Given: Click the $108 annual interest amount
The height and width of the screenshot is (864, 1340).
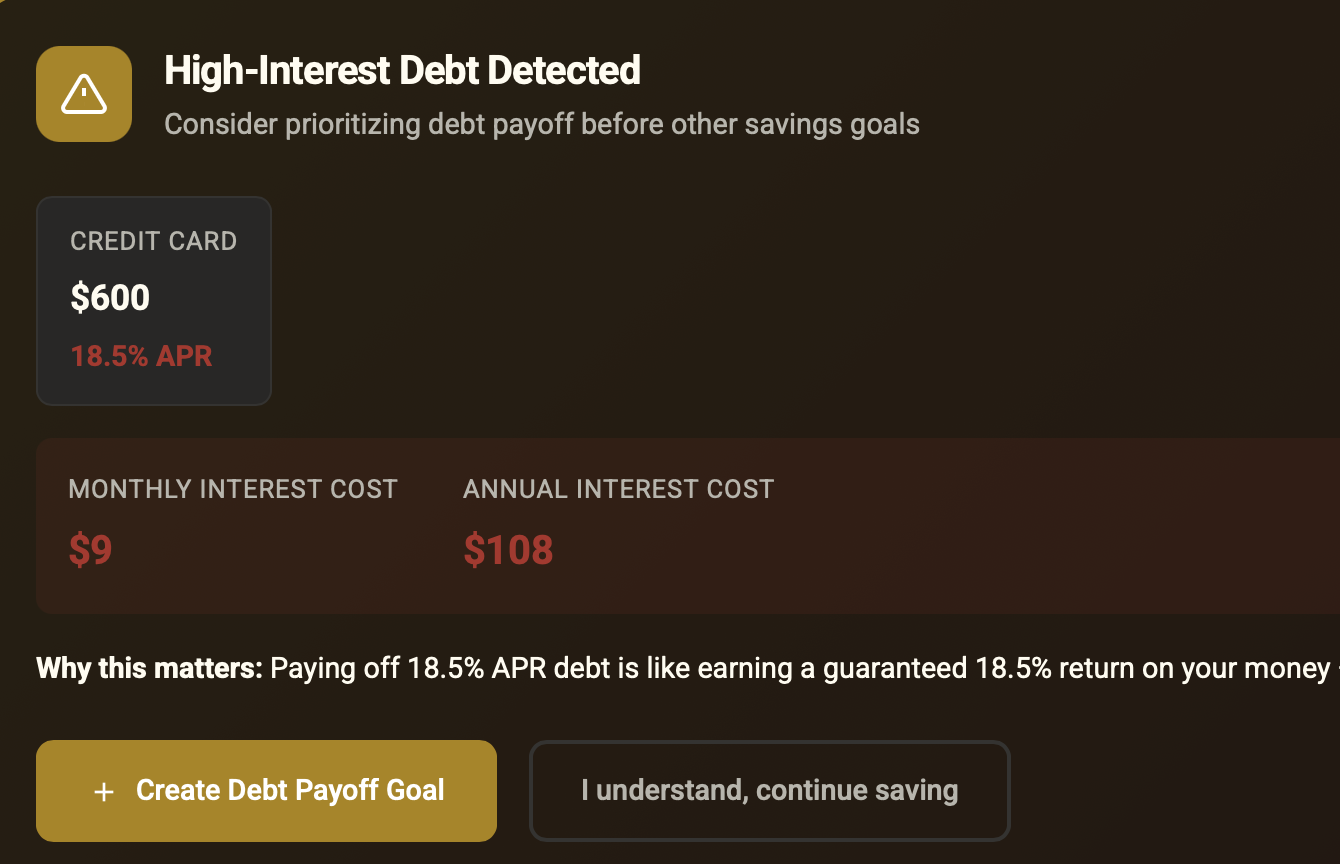Looking at the screenshot, I should tap(508, 550).
